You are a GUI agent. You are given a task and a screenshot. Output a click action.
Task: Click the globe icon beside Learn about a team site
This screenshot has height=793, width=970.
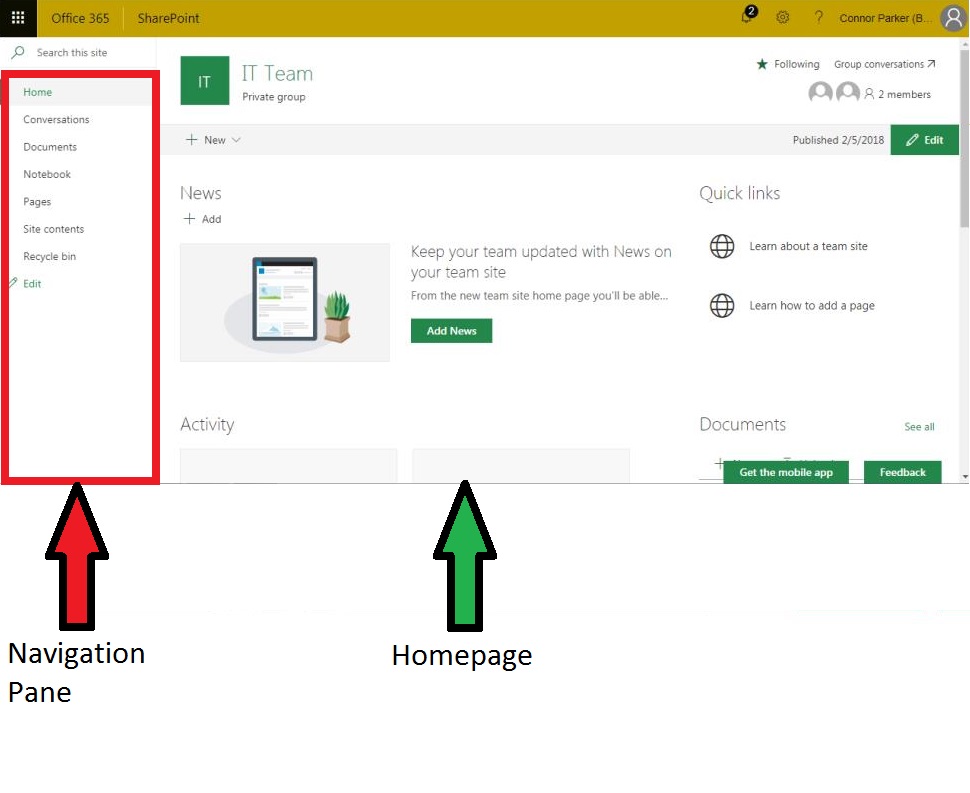[x=722, y=246]
